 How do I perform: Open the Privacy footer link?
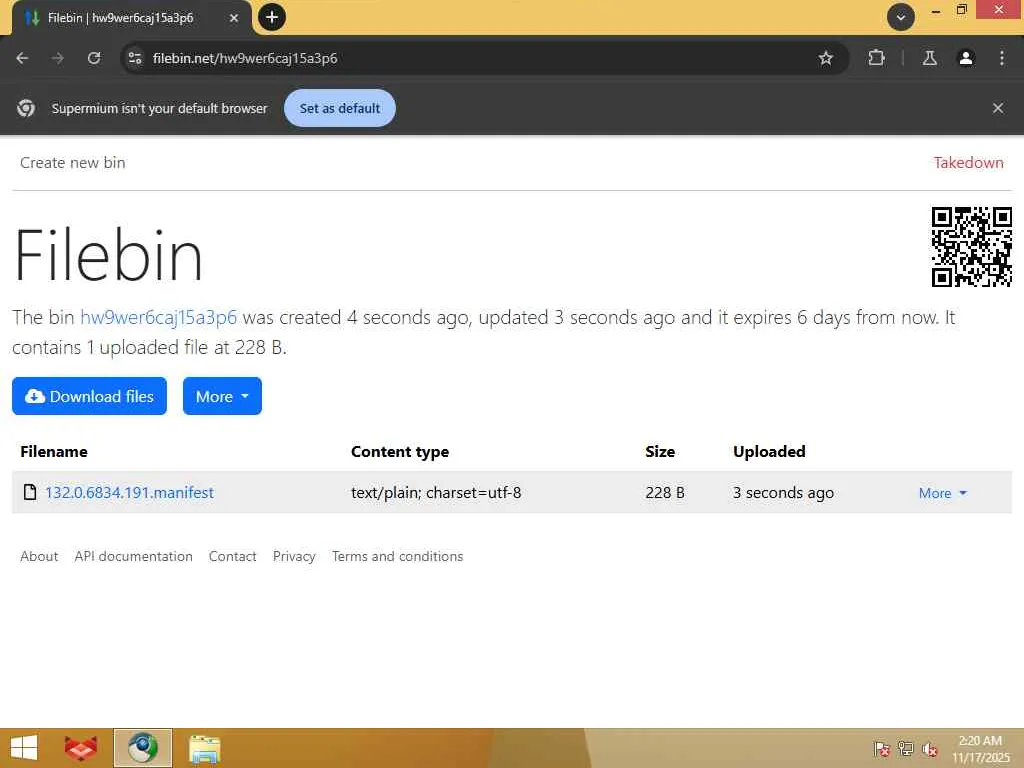294,556
